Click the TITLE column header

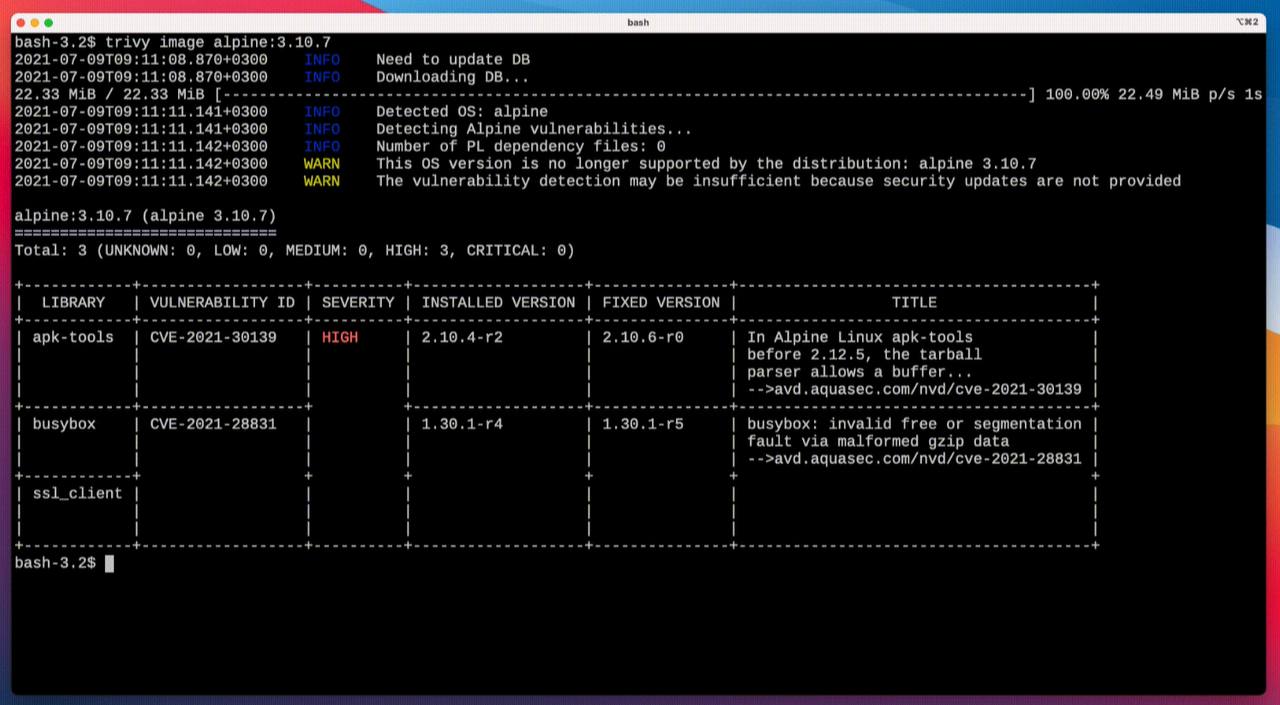coord(914,302)
